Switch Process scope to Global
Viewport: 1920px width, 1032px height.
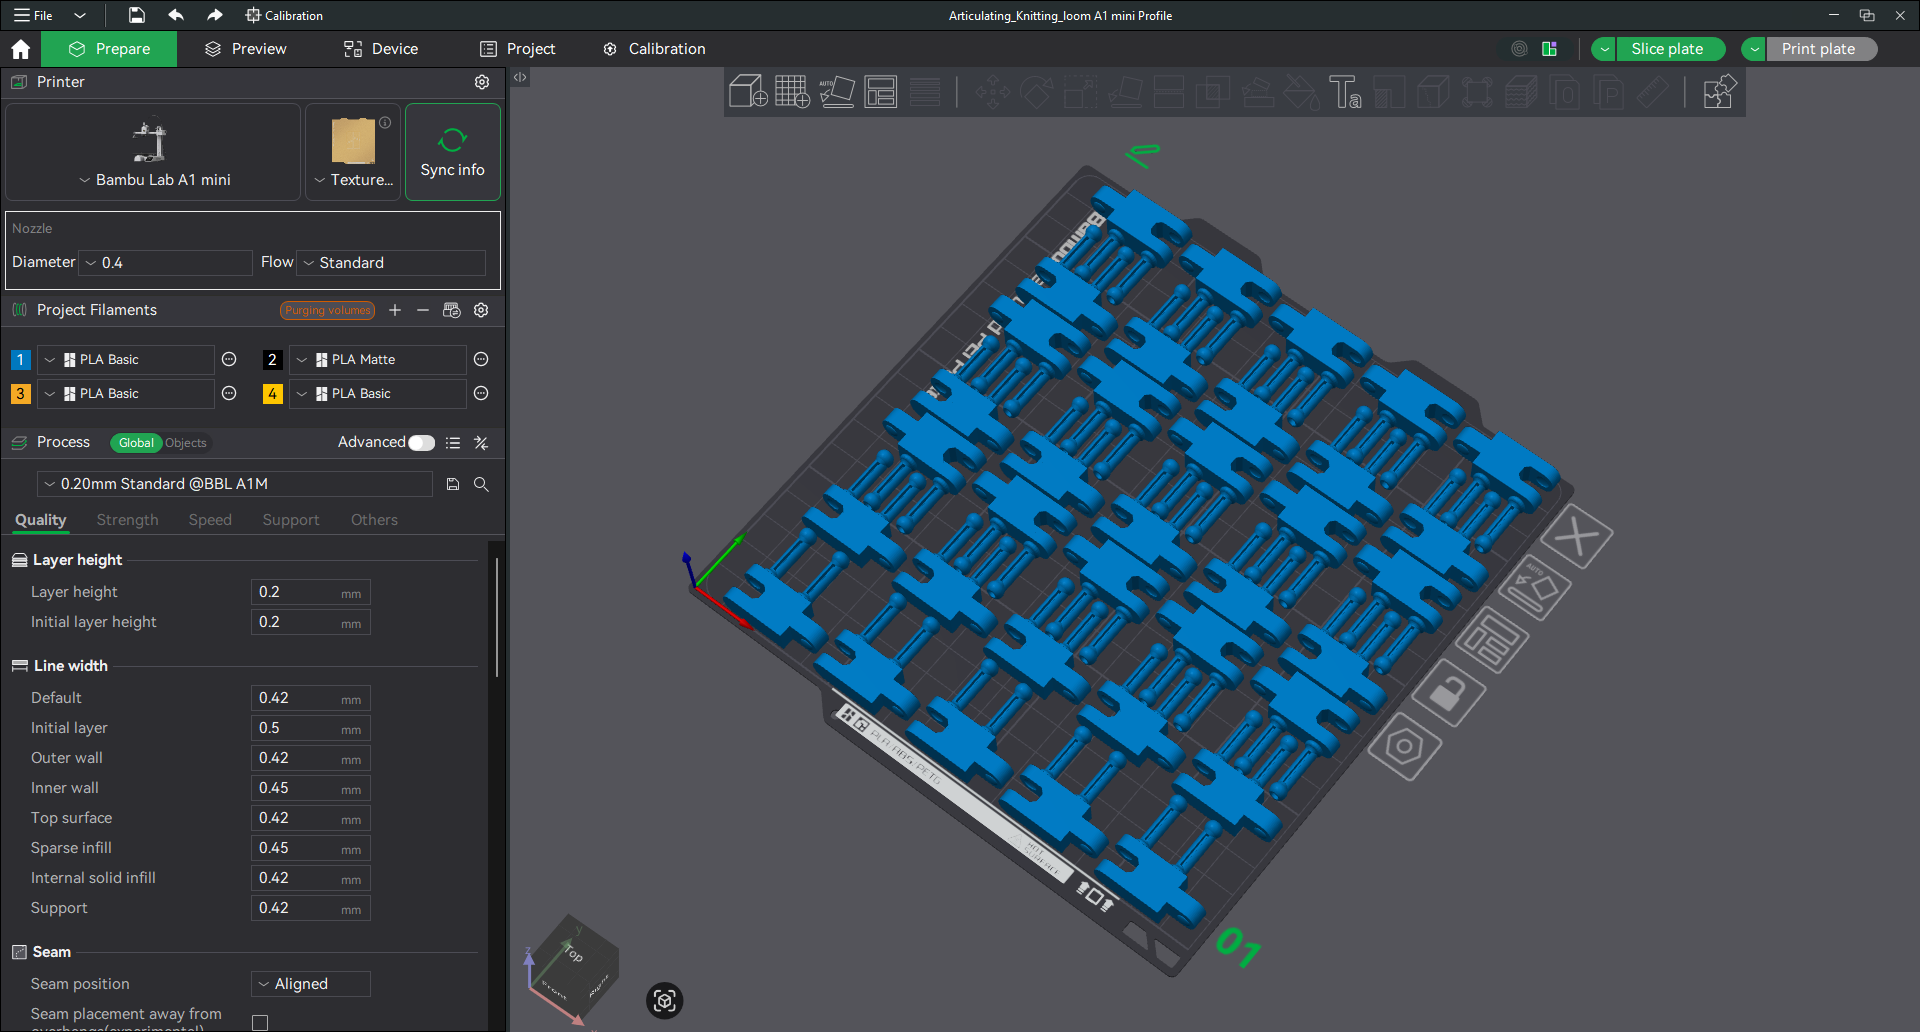pos(136,443)
